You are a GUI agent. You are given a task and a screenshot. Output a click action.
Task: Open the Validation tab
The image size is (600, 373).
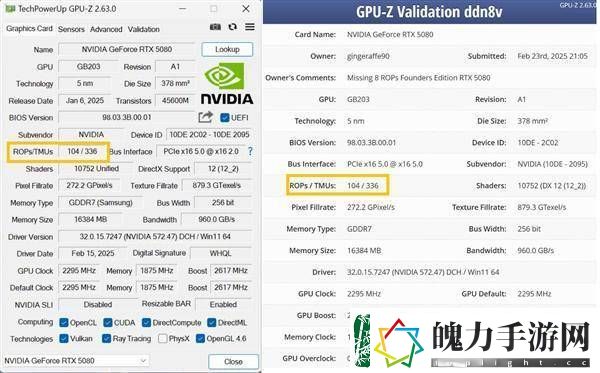tap(143, 29)
